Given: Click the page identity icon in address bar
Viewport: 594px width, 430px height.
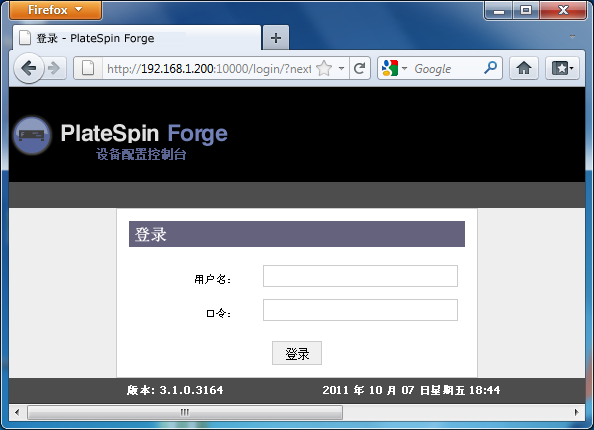Looking at the screenshot, I should 88,69.
